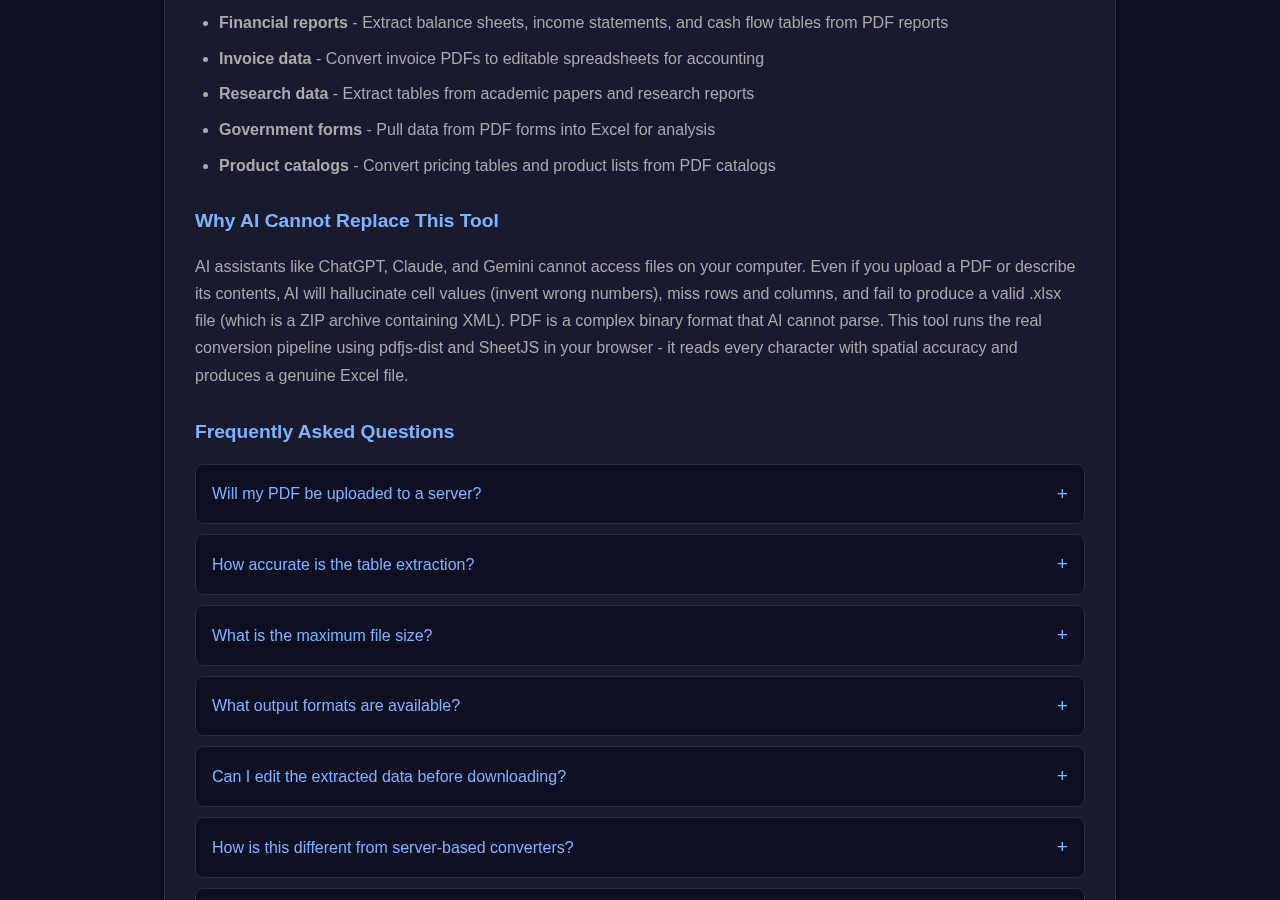Click the 'Product catalogs' list item
Viewport: 1280px width, 900px height.
[497, 166]
